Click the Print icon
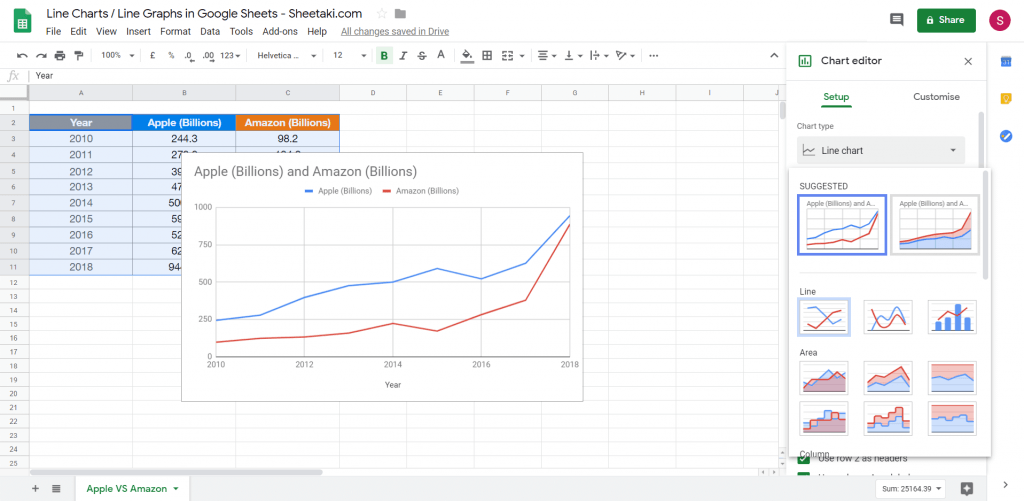The width and height of the screenshot is (1024, 501). pyautogui.click(x=60, y=56)
